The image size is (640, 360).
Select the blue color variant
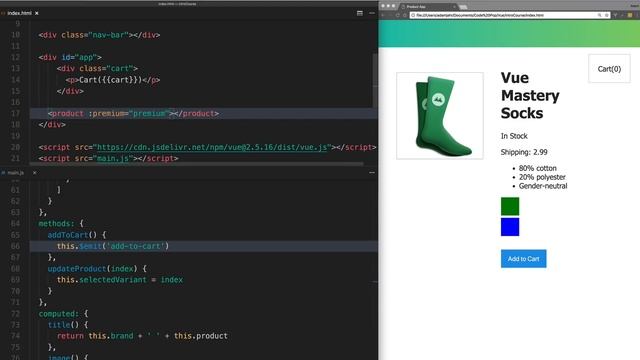coord(510,227)
